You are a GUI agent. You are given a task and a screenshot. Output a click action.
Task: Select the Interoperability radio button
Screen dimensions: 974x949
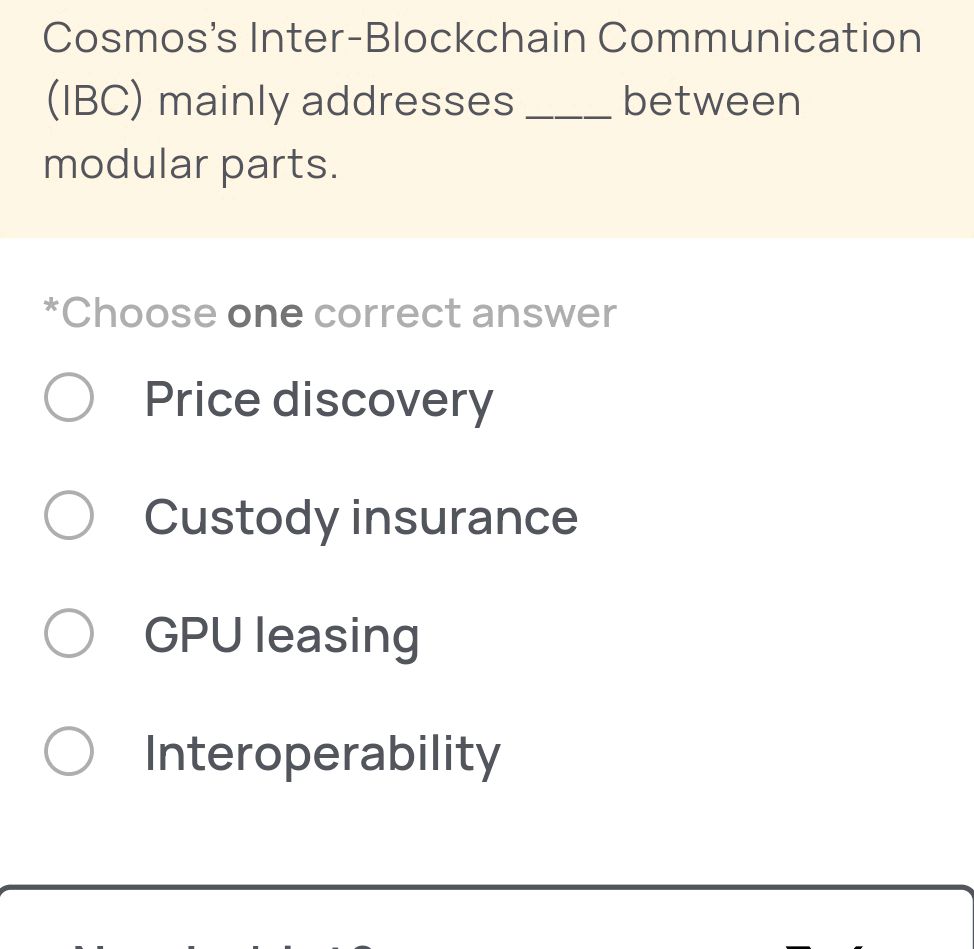[68, 751]
